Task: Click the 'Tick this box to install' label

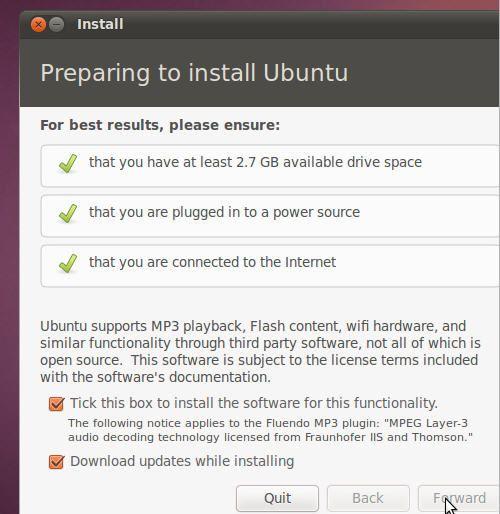Action: (254, 403)
